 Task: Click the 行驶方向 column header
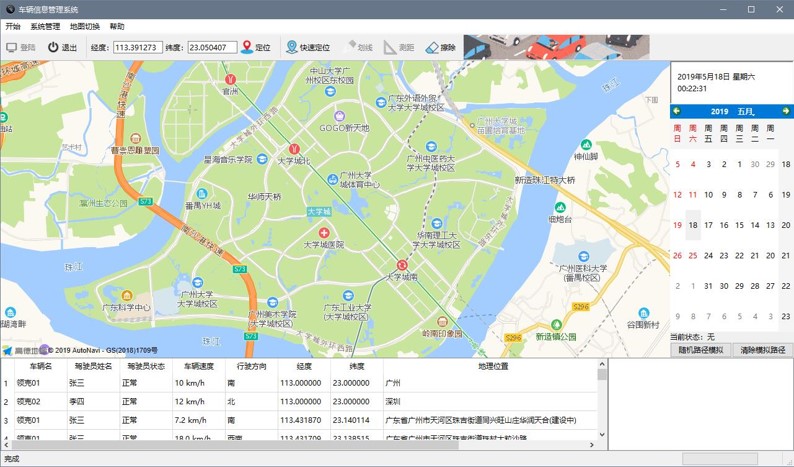pos(251,366)
